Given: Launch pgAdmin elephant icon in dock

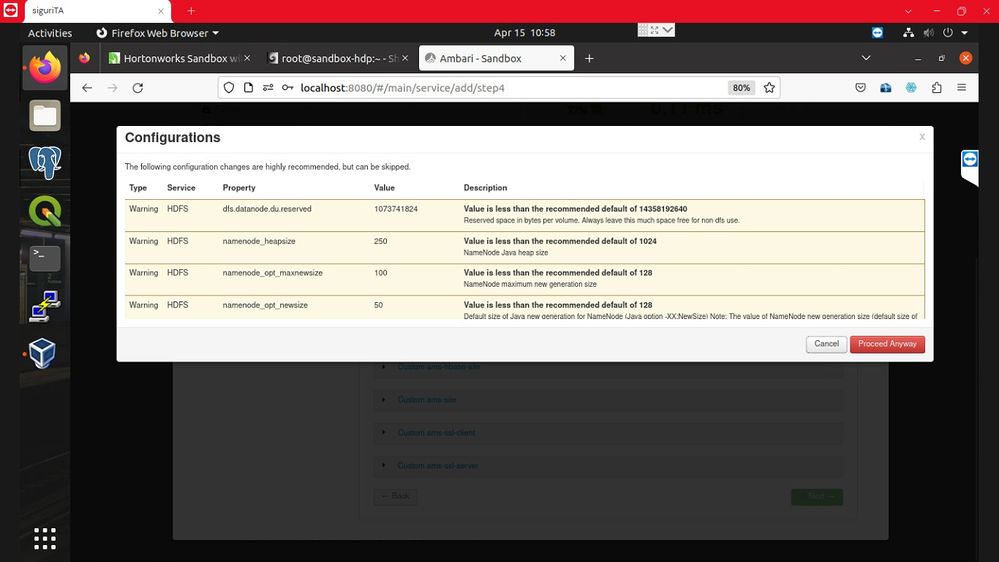Looking at the screenshot, I should pyautogui.click(x=45, y=162).
